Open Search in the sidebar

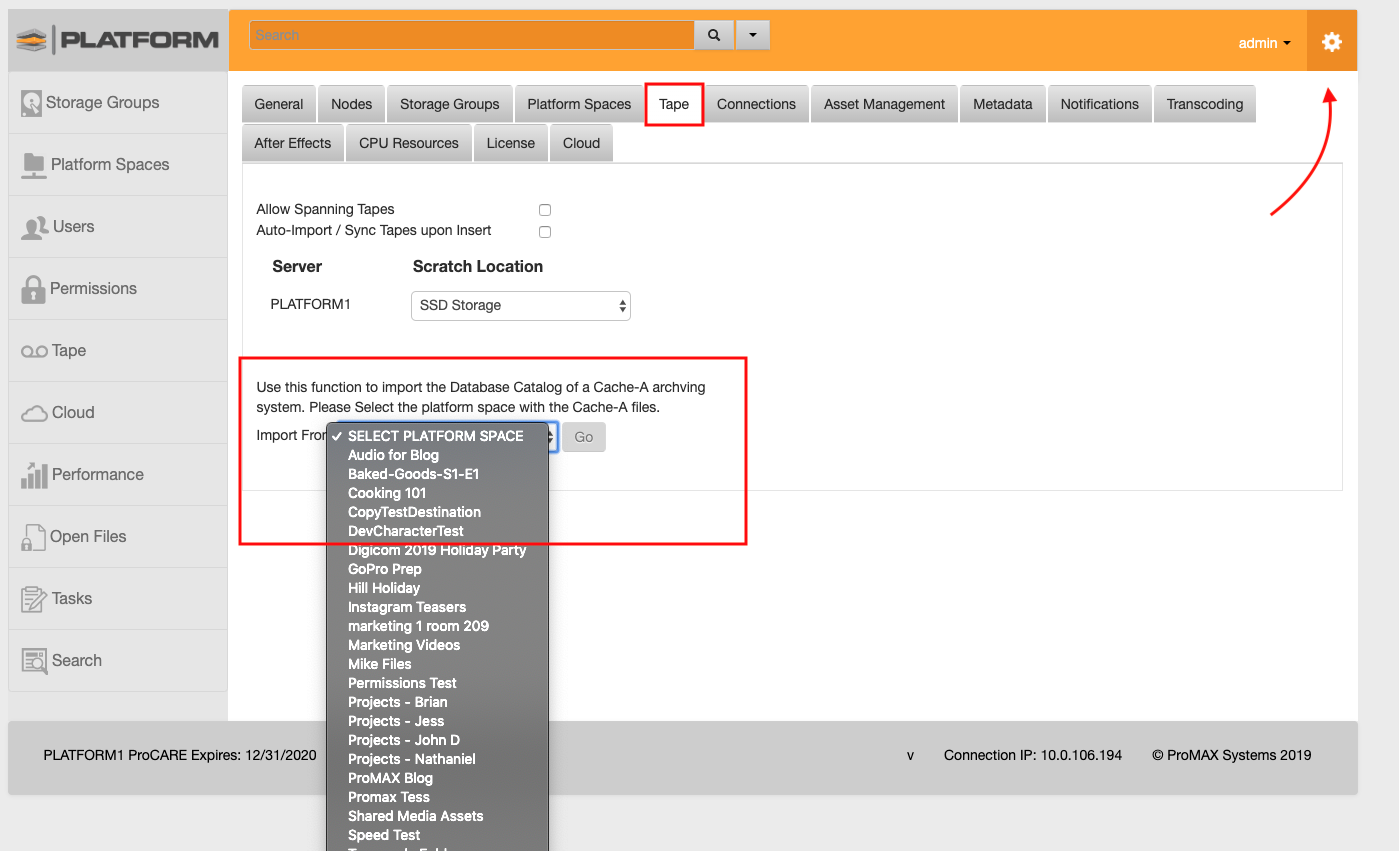coord(118,660)
